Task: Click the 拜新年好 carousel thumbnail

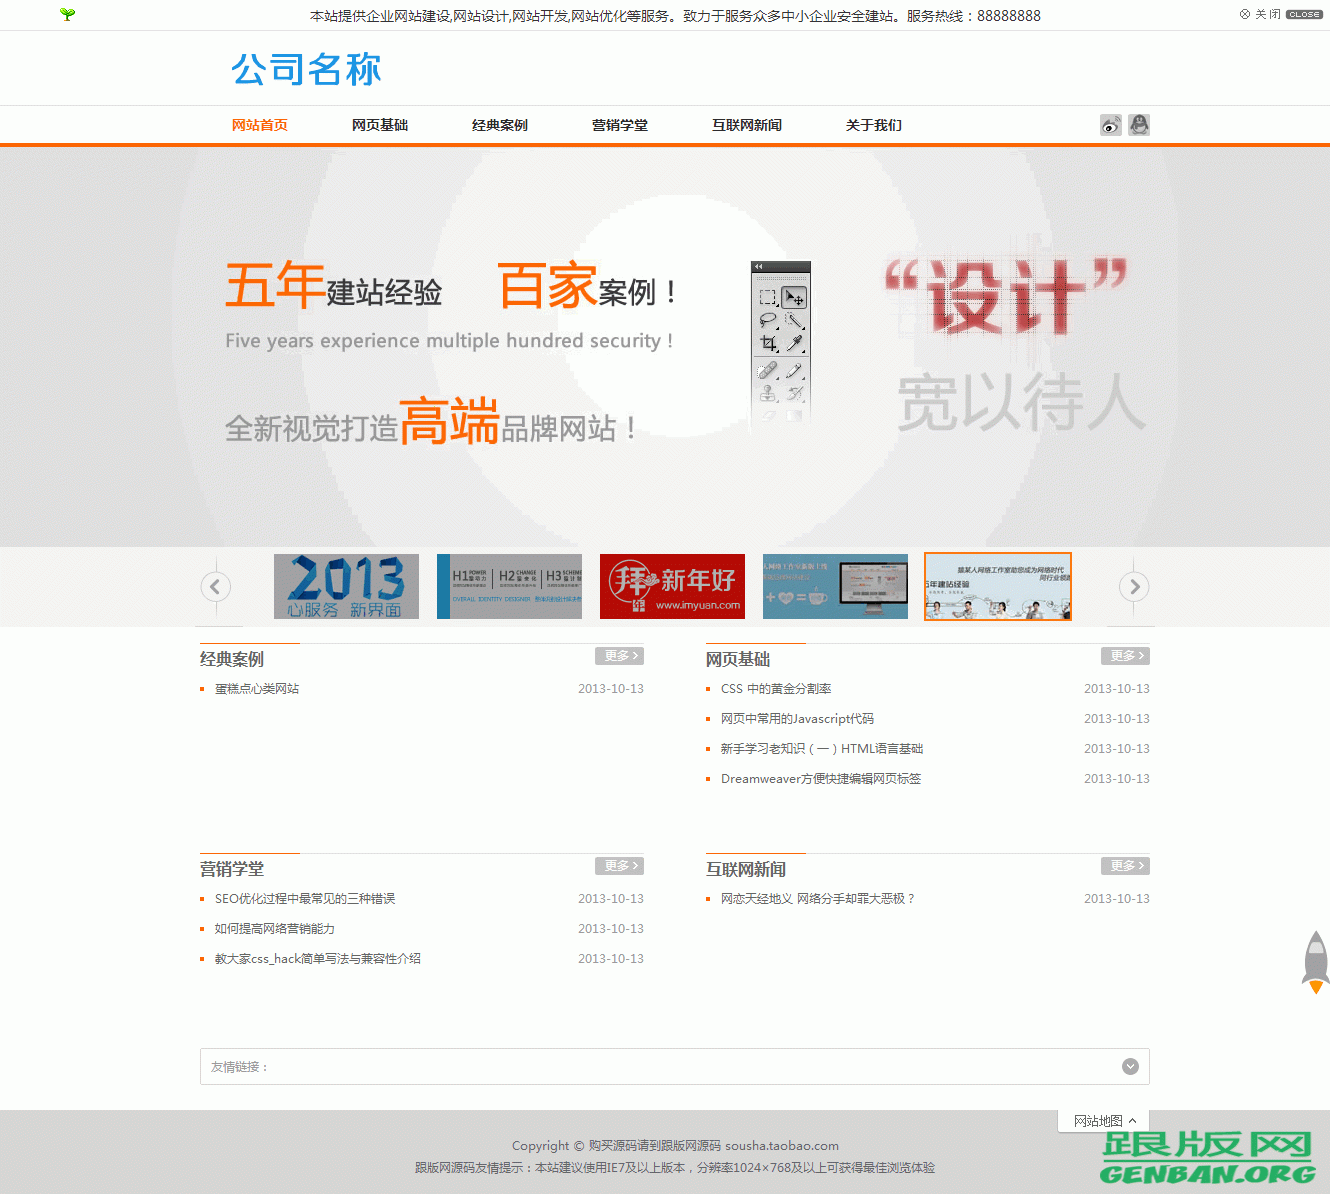Action: pos(672,587)
